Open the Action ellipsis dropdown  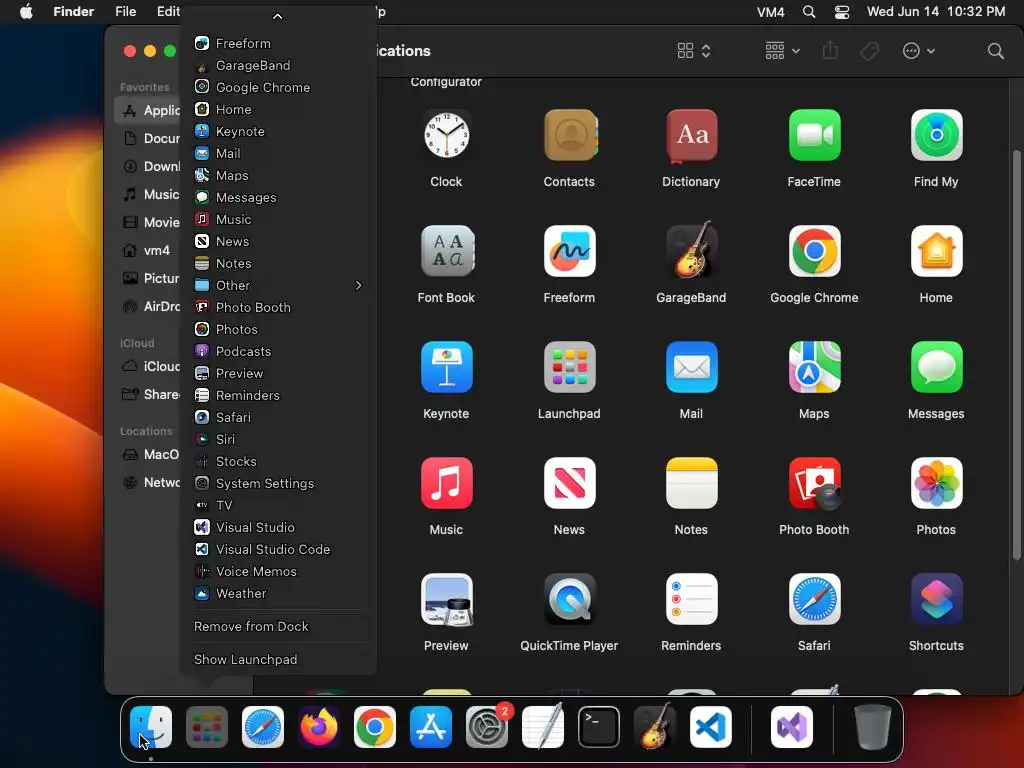click(x=918, y=51)
